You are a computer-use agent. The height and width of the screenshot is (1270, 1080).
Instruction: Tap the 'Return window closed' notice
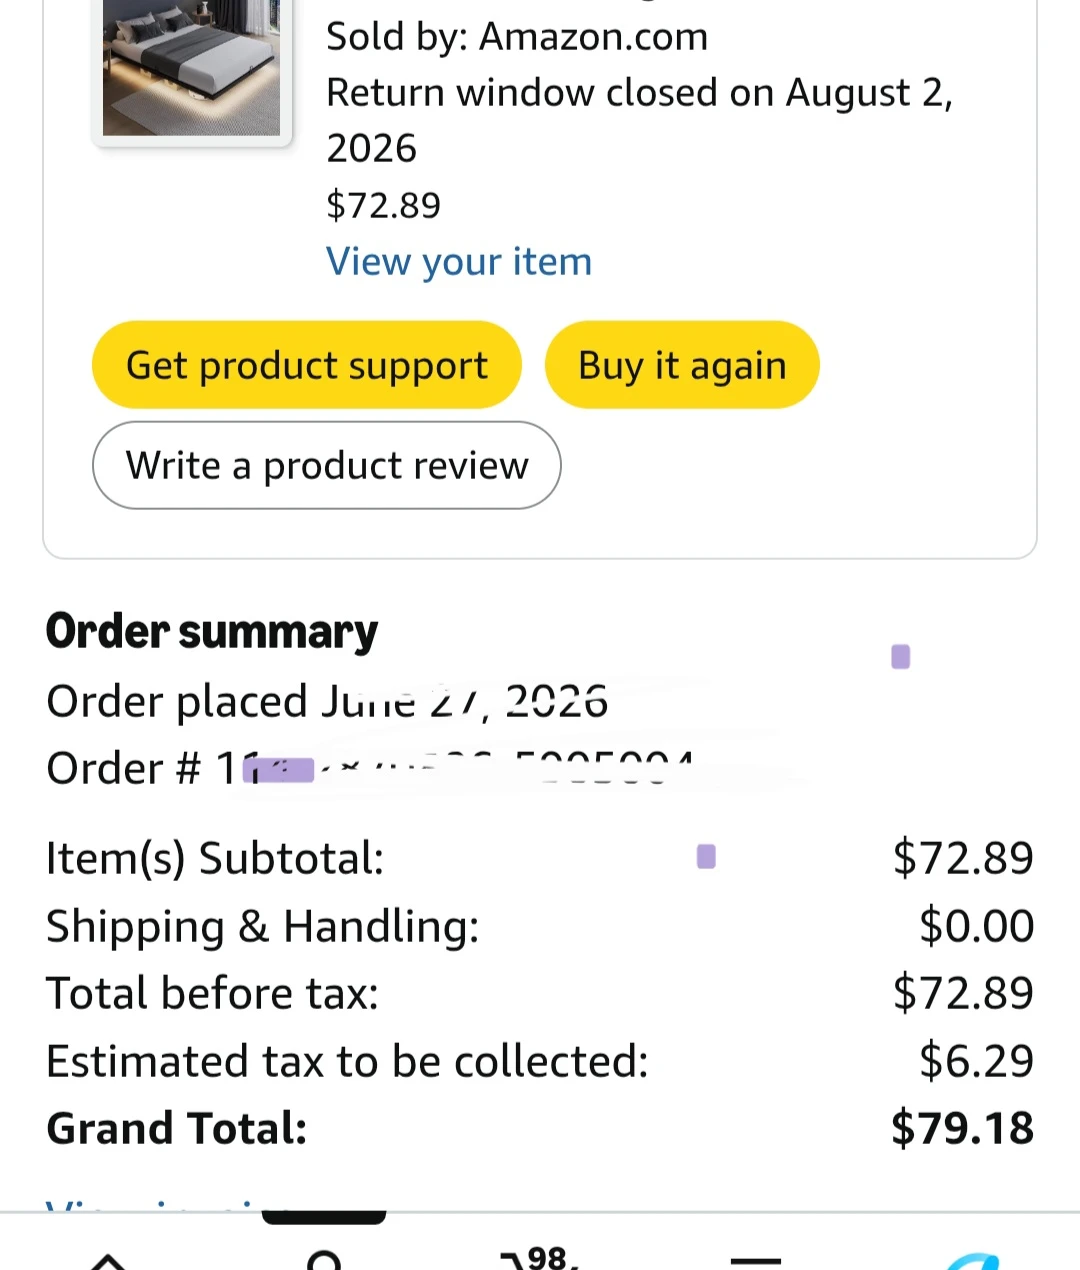click(640, 120)
